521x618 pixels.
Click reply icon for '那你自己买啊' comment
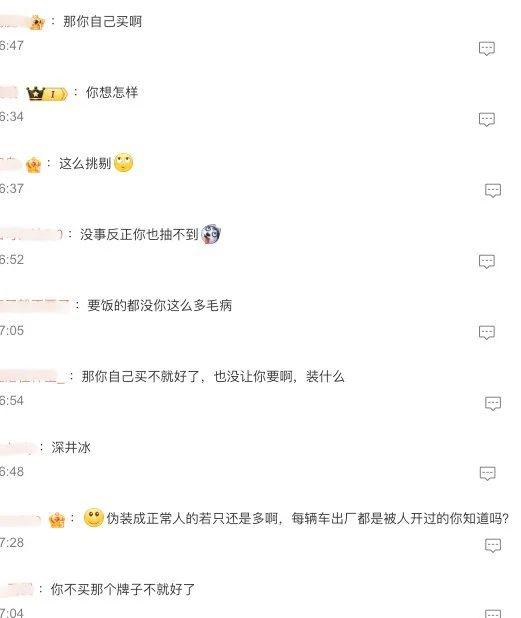coord(486,48)
